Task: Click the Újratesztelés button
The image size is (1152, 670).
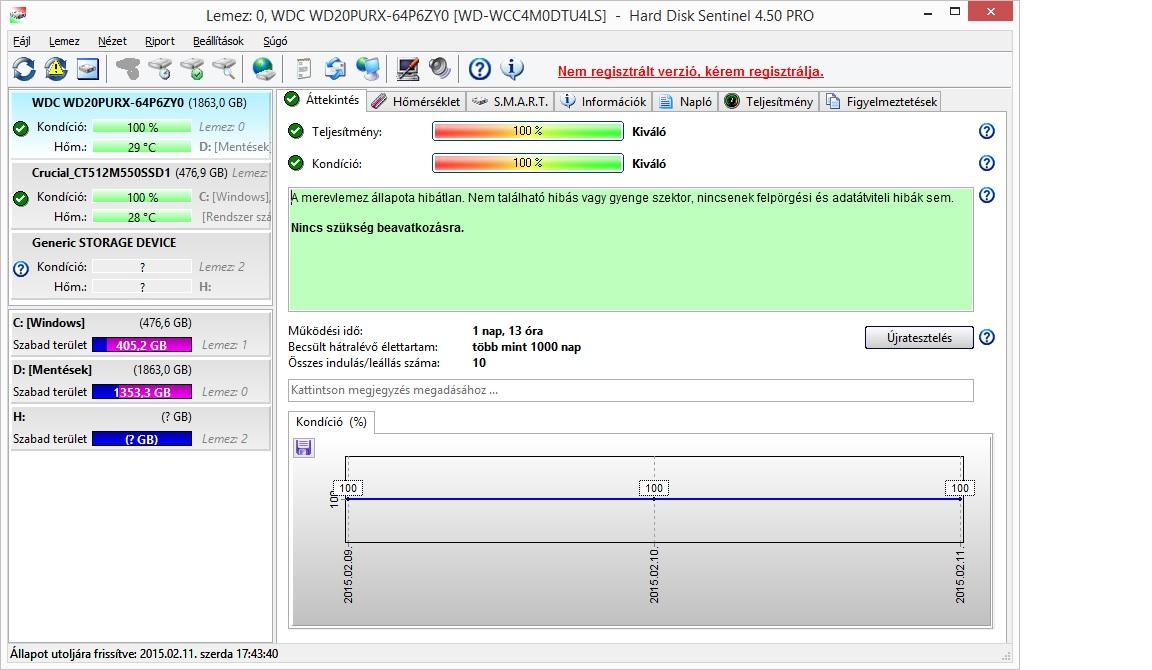Action: (919, 337)
